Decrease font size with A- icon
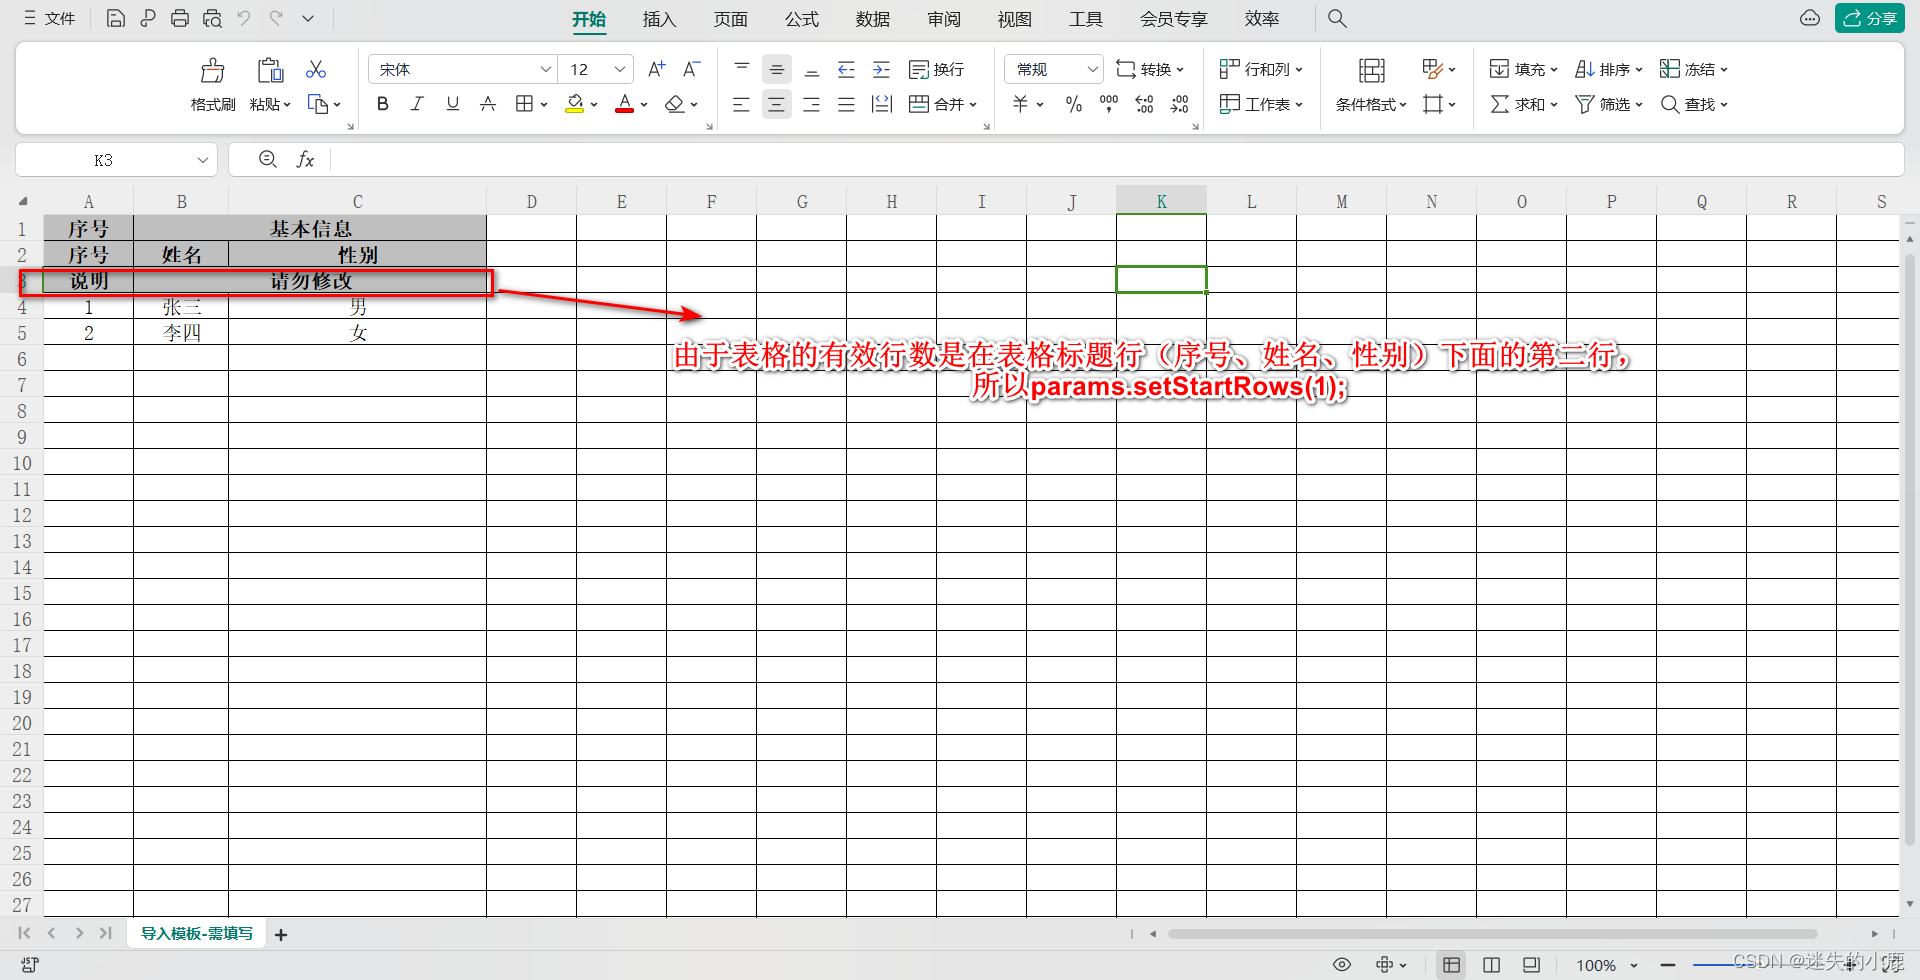The width and height of the screenshot is (1920, 980). click(691, 69)
